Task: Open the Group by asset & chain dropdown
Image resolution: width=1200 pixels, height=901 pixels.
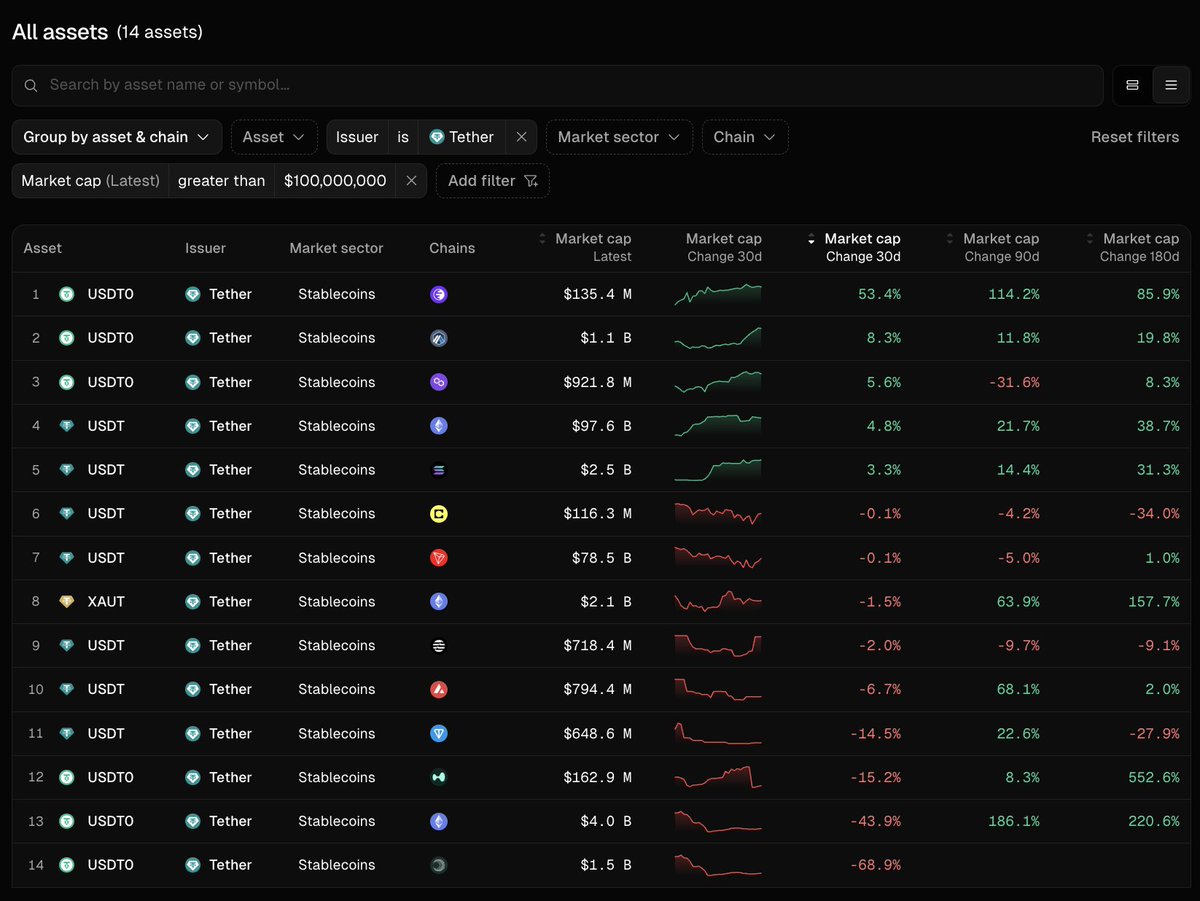Action: click(x=117, y=137)
